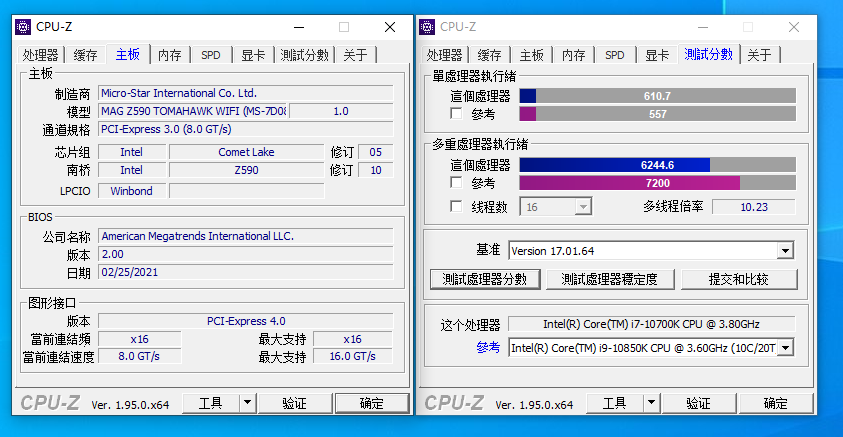Switch to 缓存 tab in right window

pos(490,55)
